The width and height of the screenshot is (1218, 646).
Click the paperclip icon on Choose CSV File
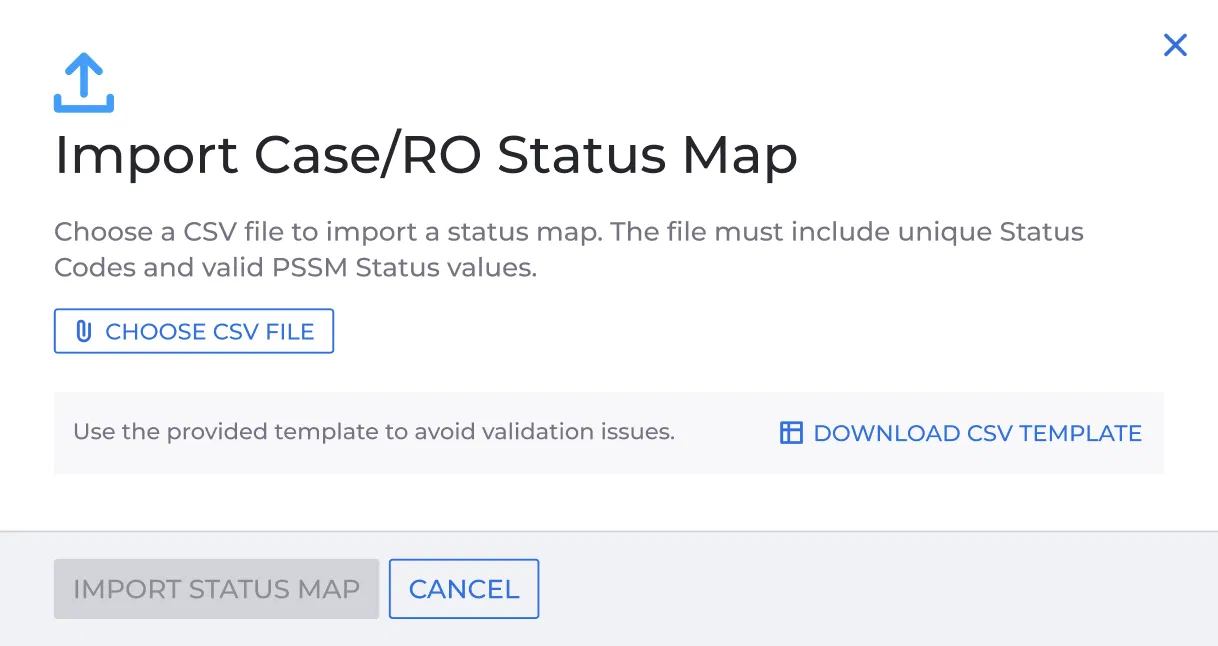[x=84, y=332]
